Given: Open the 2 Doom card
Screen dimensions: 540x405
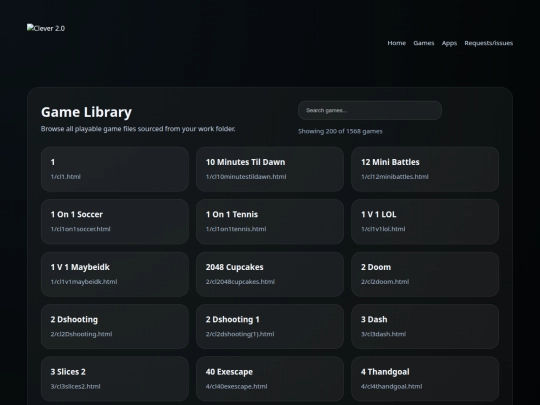Looking at the screenshot, I should coord(425,274).
